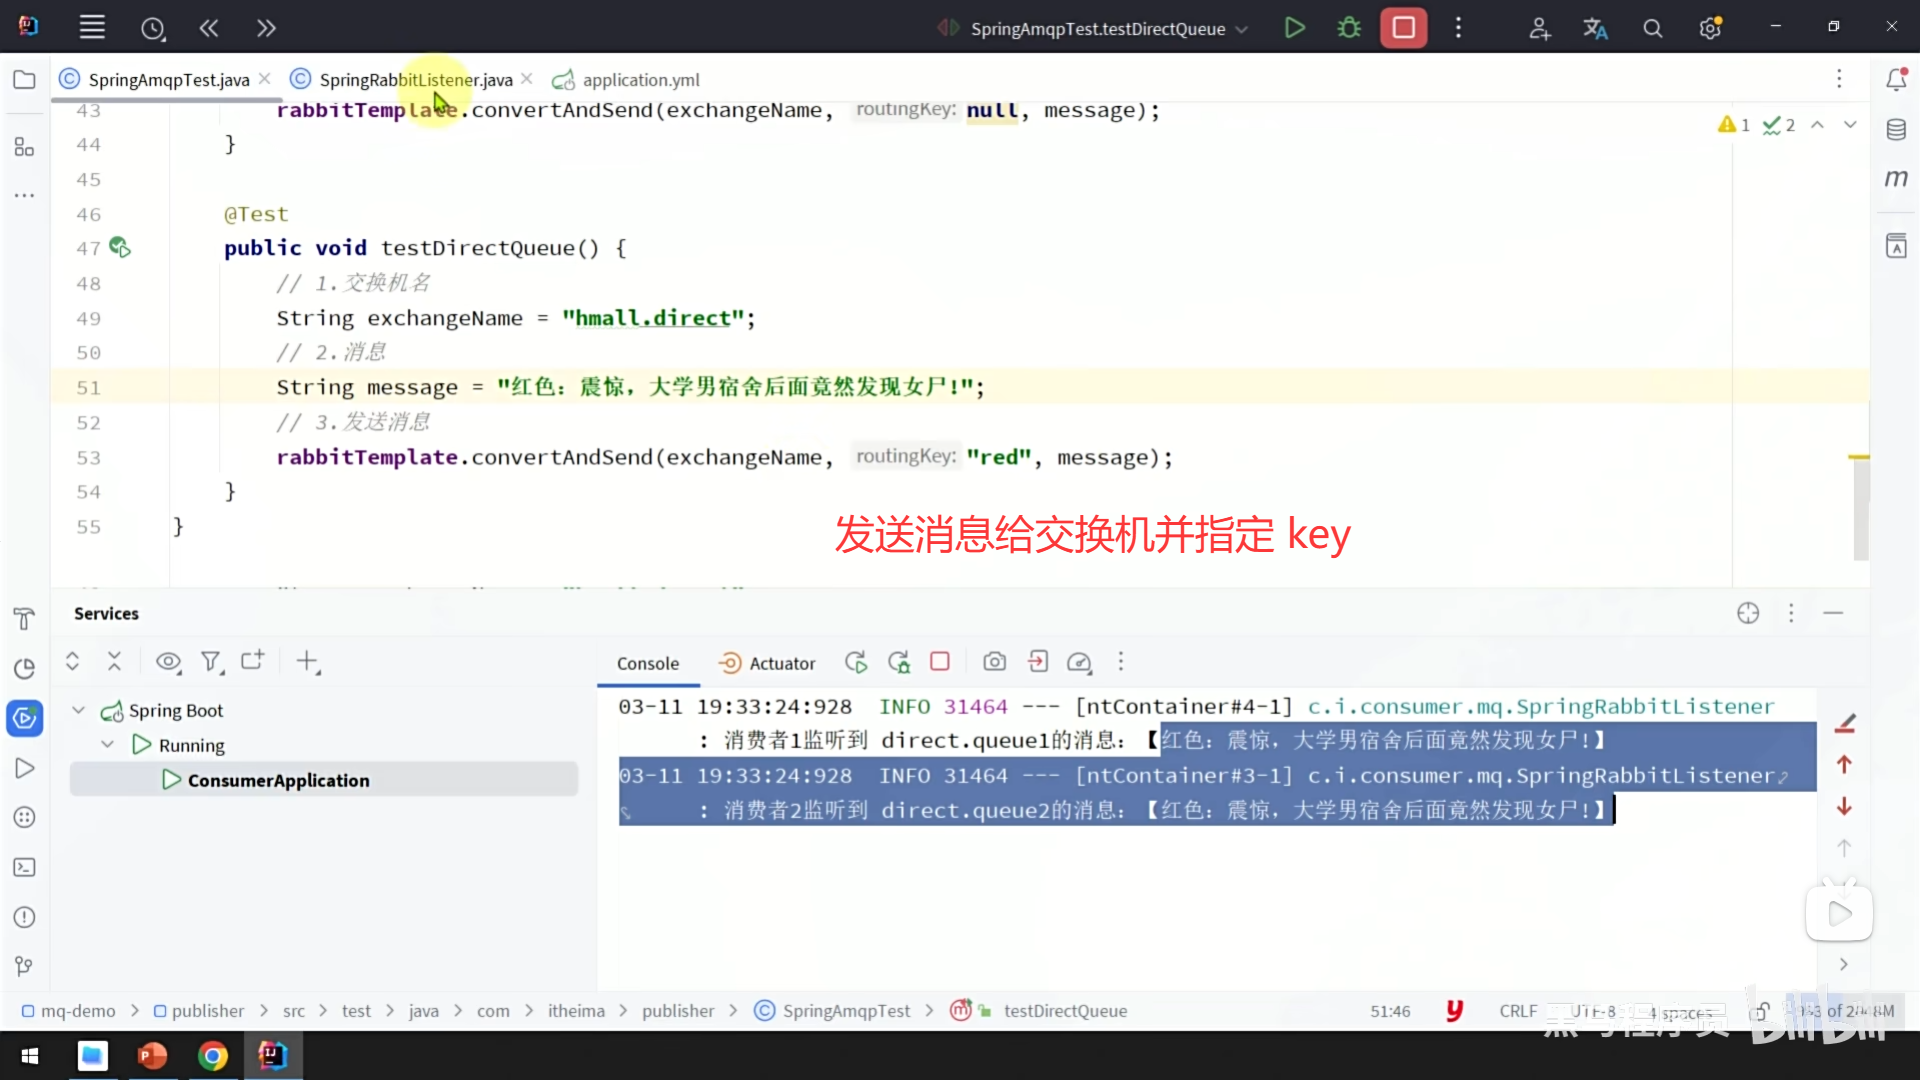This screenshot has width=1920, height=1080.
Task: Click the run test gutter icon at line 47
Action: pyautogui.click(x=120, y=247)
